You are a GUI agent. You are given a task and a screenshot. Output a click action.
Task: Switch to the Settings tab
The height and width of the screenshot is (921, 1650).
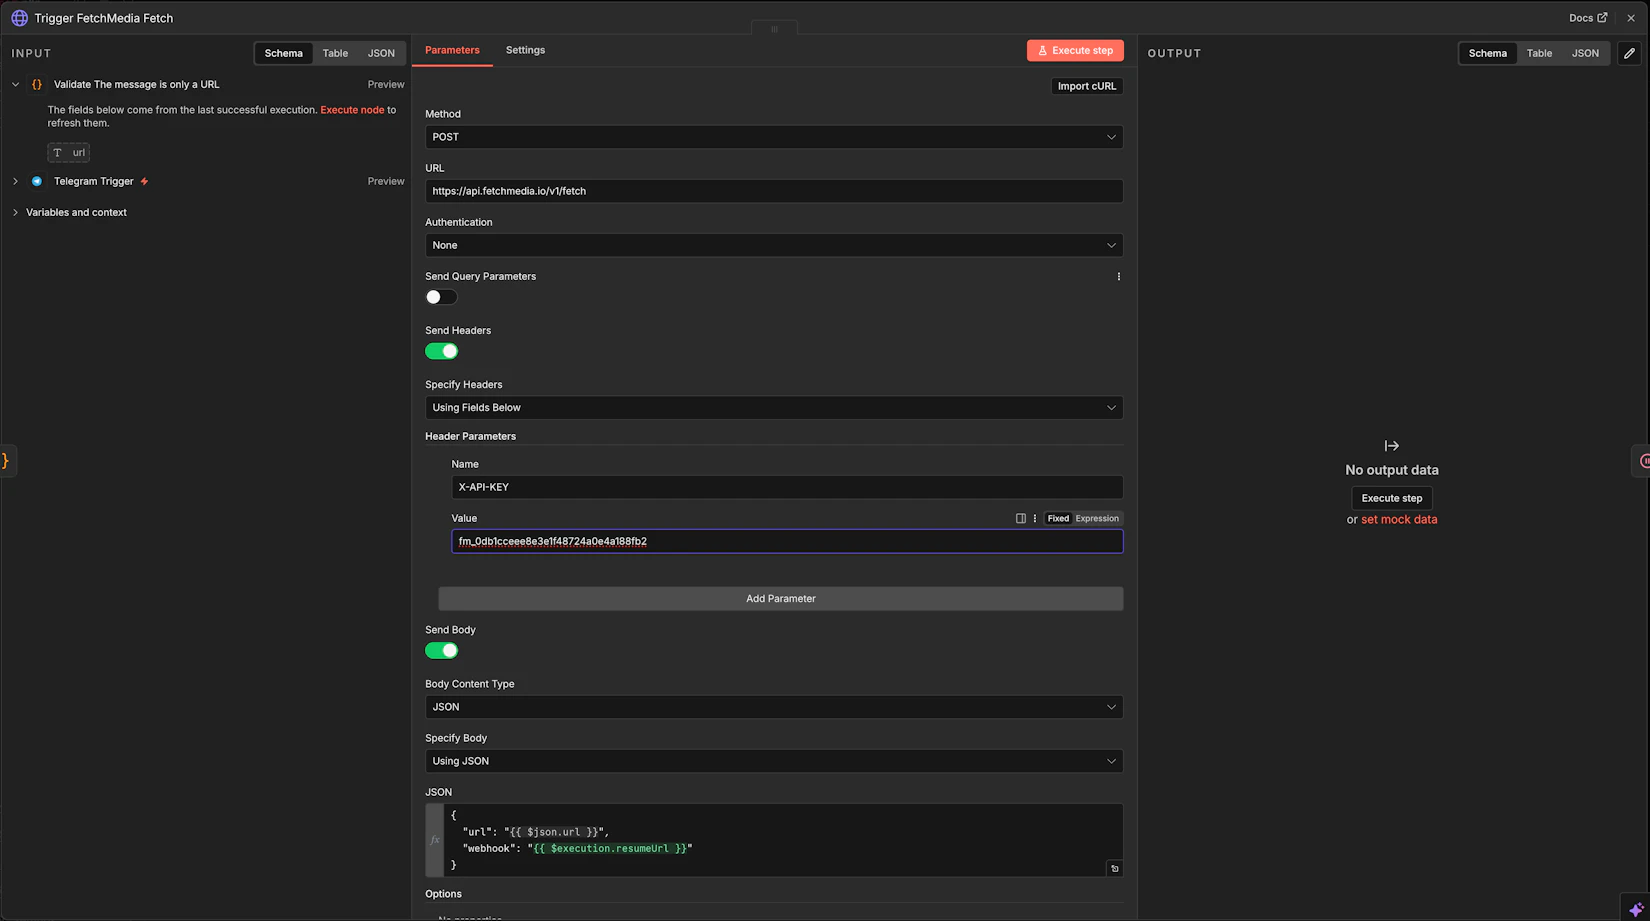[525, 50]
